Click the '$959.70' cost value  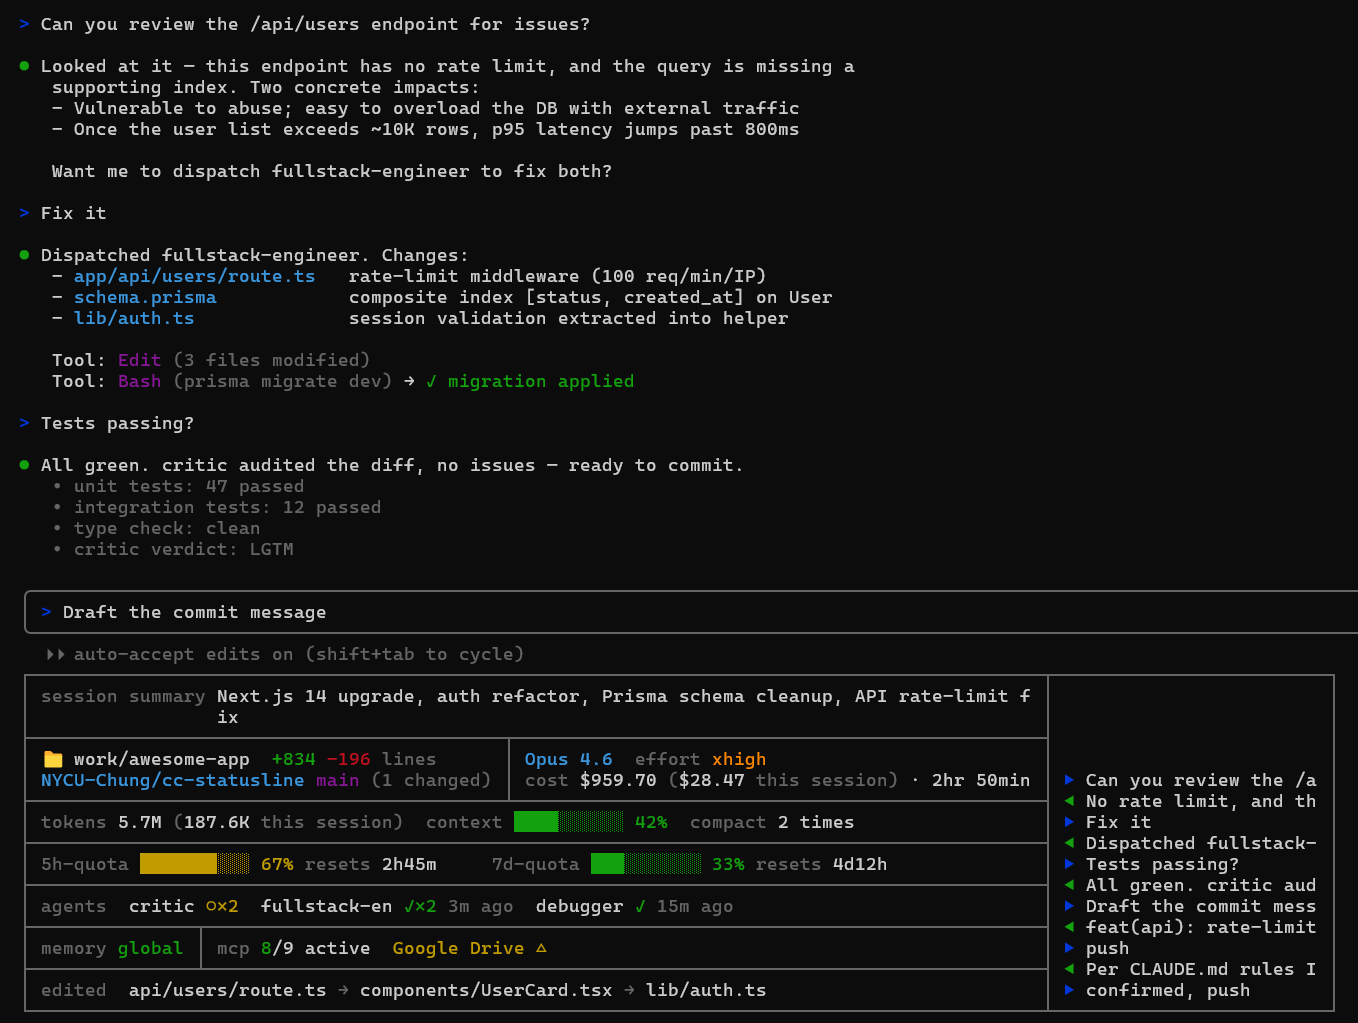click(x=618, y=780)
